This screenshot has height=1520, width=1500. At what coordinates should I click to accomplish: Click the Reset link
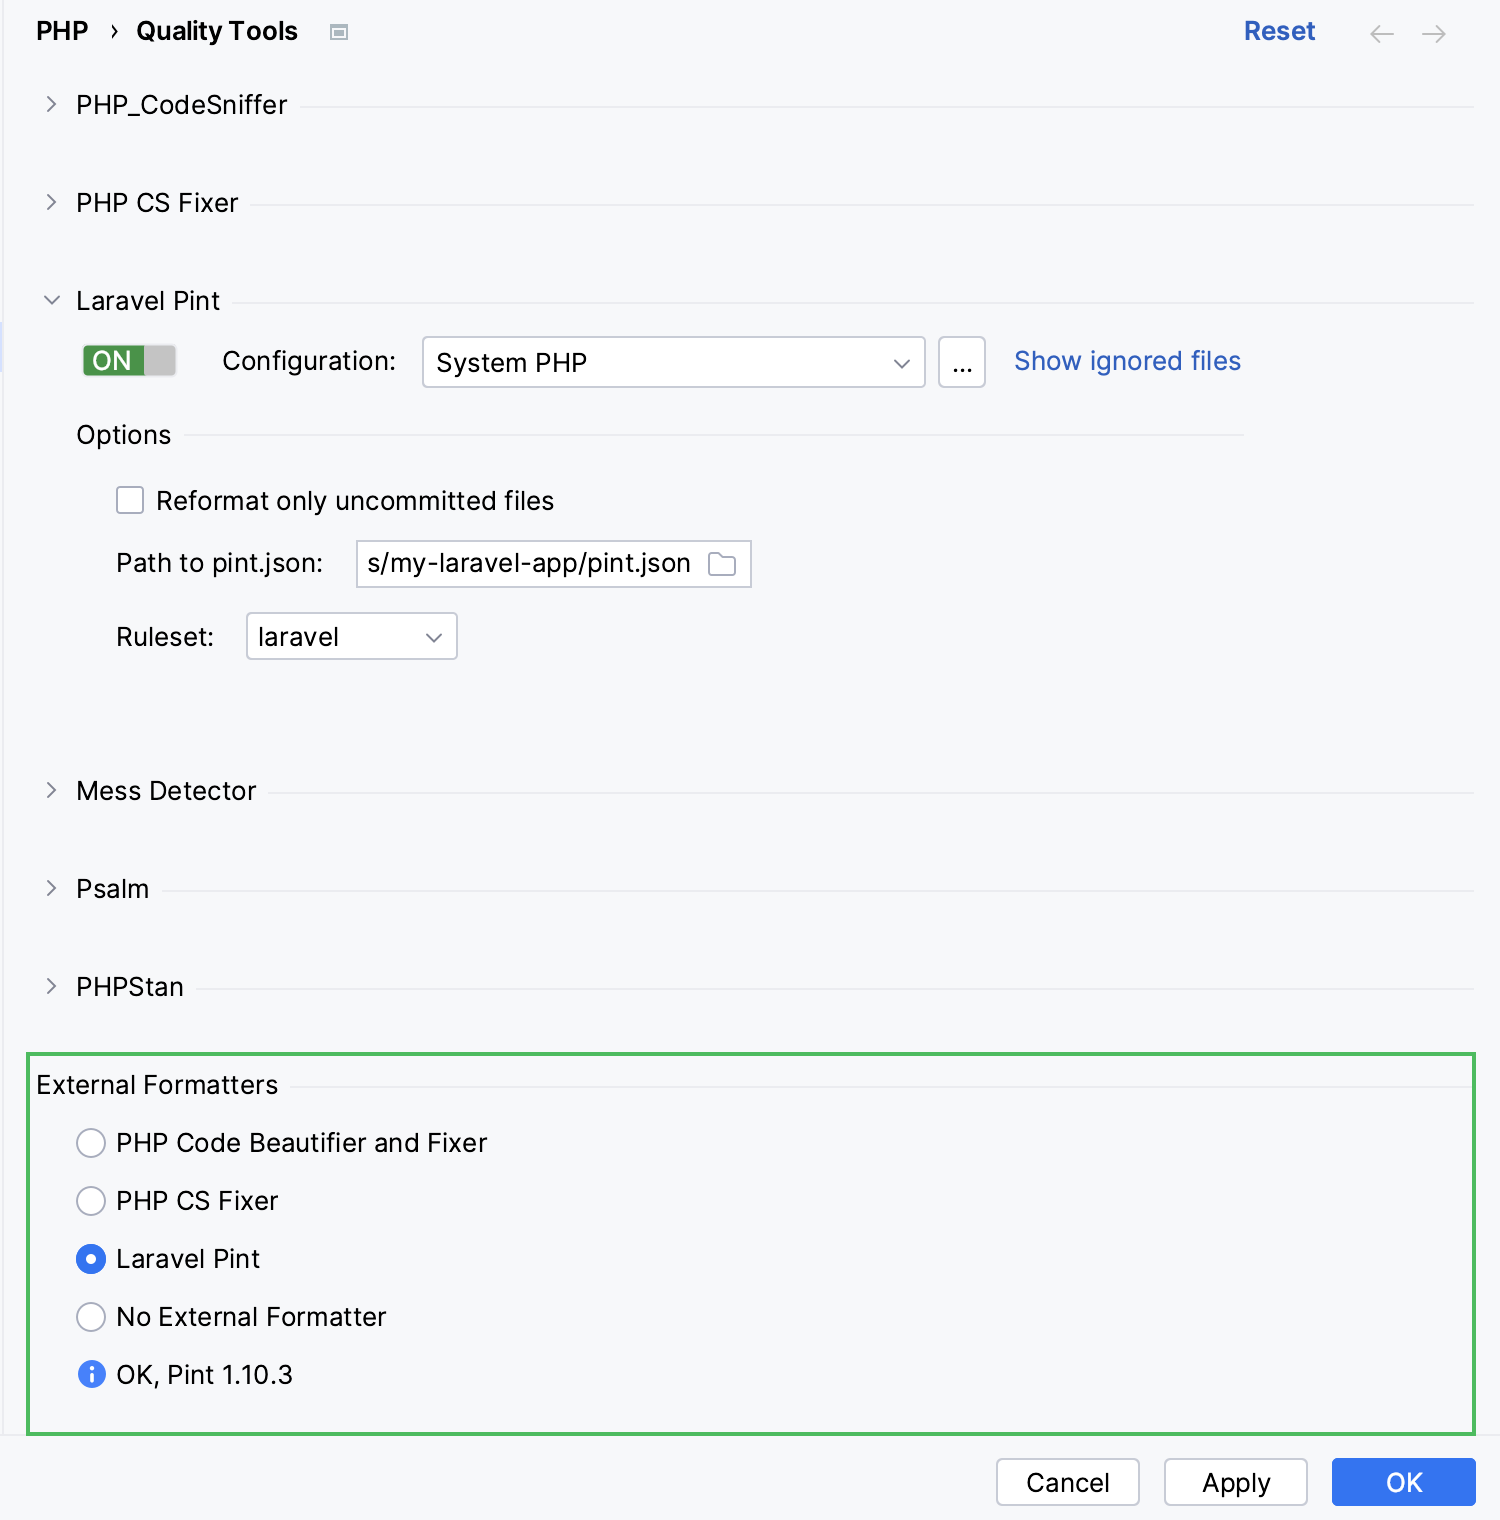1279,31
